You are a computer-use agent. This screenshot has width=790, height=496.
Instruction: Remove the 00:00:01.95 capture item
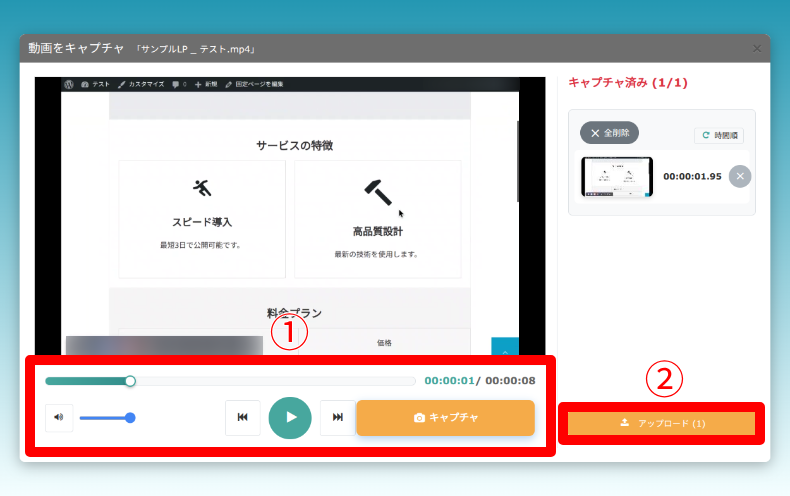click(x=740, y=176)
